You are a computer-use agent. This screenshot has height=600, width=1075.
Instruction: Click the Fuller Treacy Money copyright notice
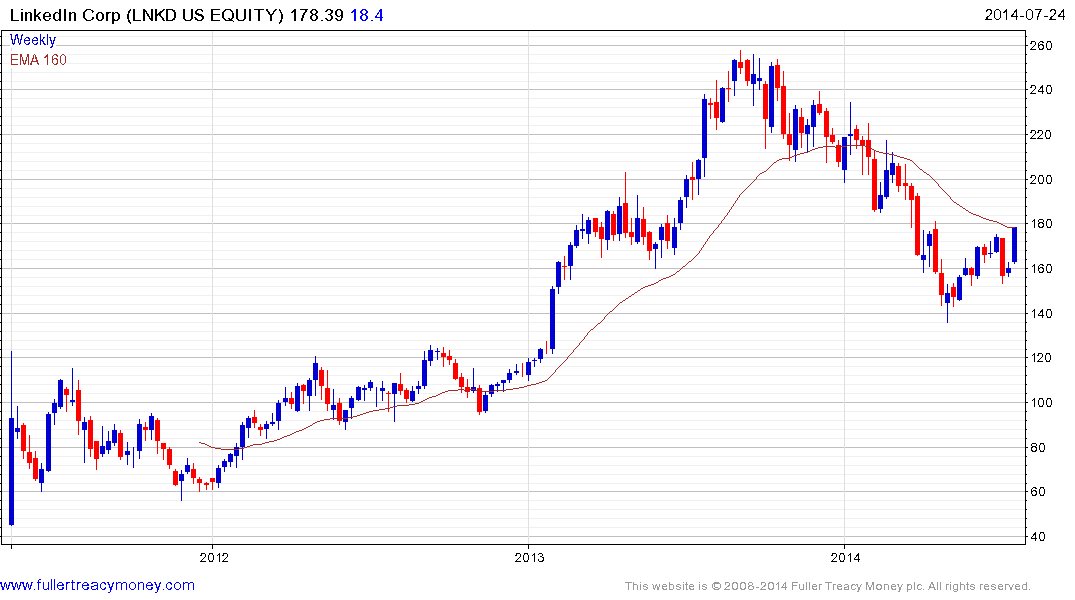point(828,586)
